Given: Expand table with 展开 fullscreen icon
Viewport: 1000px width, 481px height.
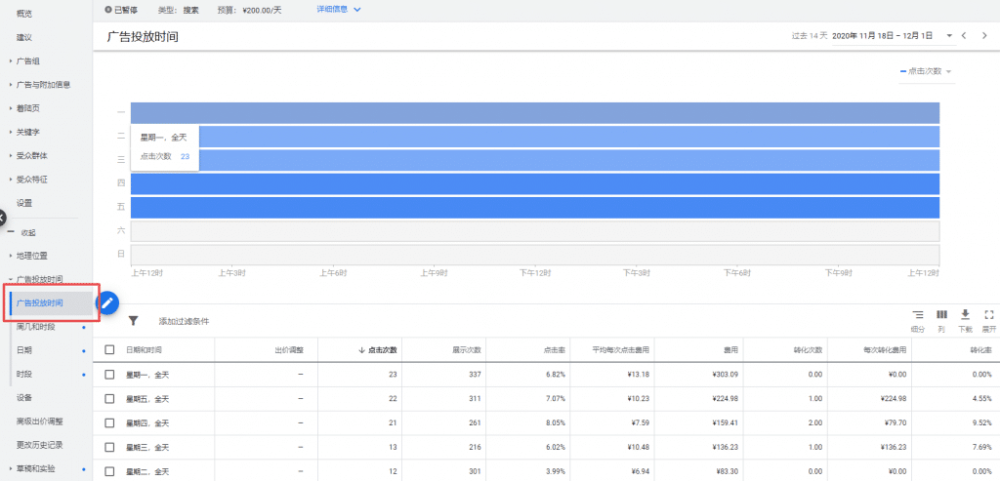Looking at the screenshot, I should [989, 314].
